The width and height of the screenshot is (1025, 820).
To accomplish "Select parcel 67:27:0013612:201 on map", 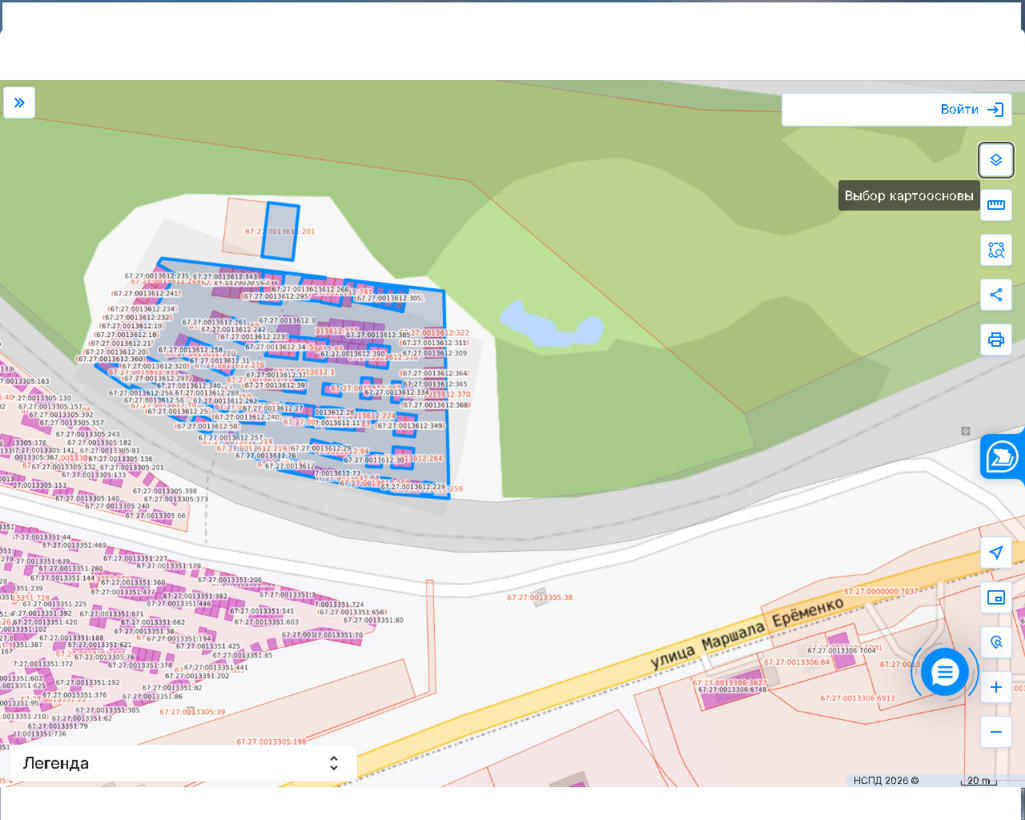I will coord(281,231).
